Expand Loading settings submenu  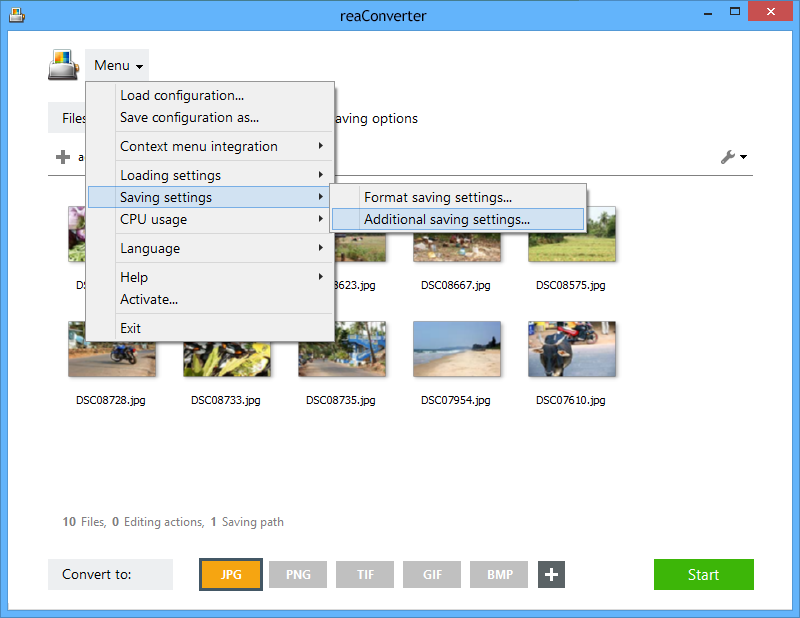210,175
